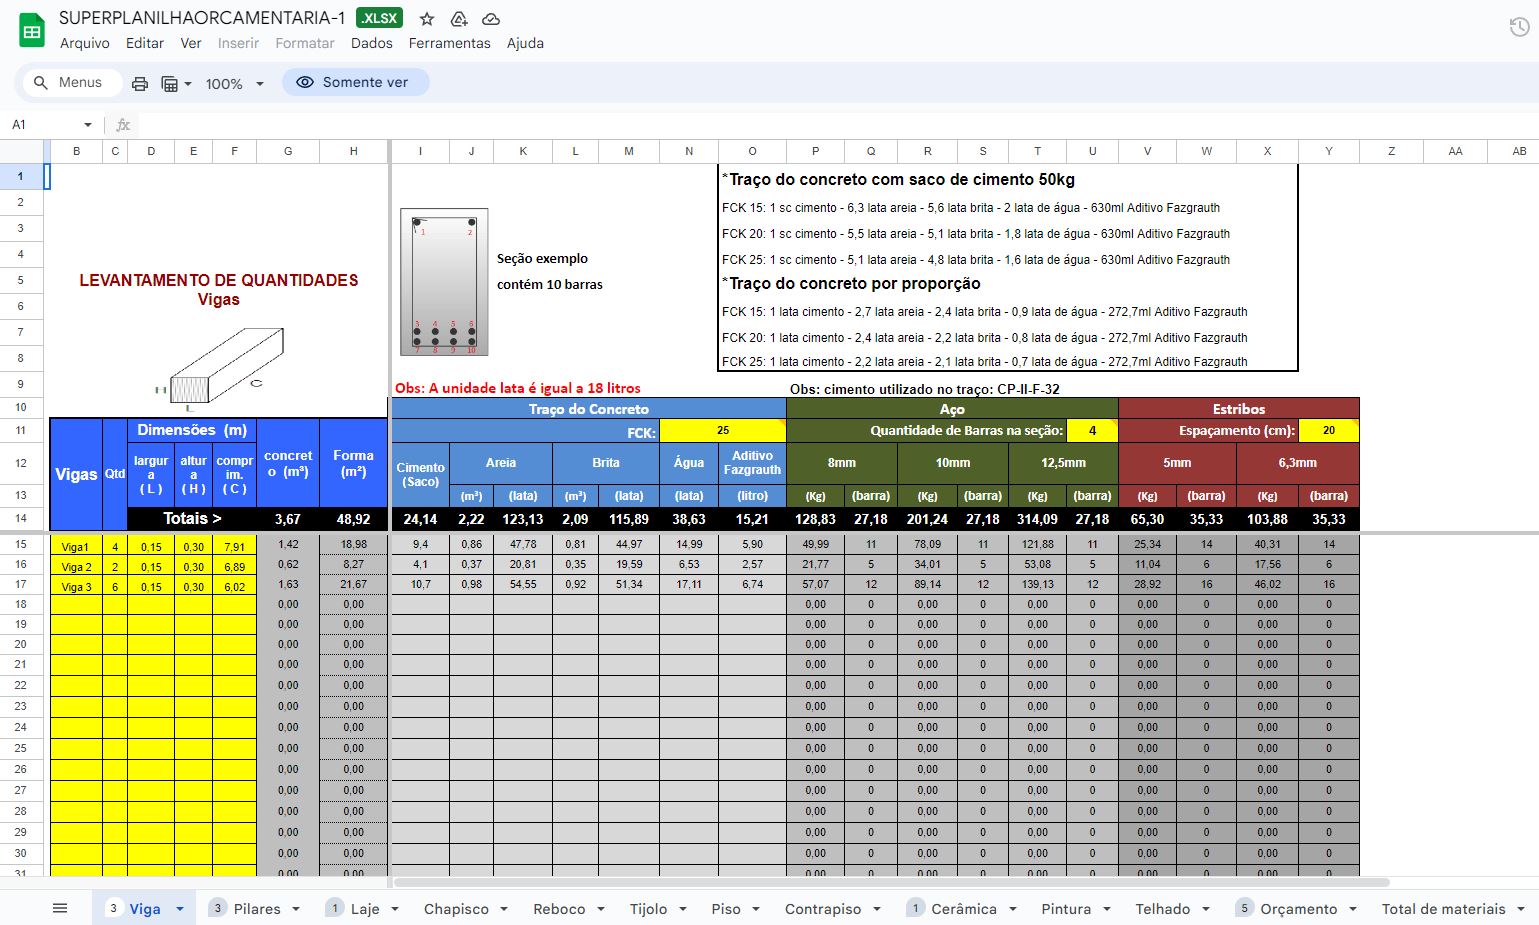This screenshot has height=925, width=1539.
Task: Select row header 14
Action: coord(20,518)
